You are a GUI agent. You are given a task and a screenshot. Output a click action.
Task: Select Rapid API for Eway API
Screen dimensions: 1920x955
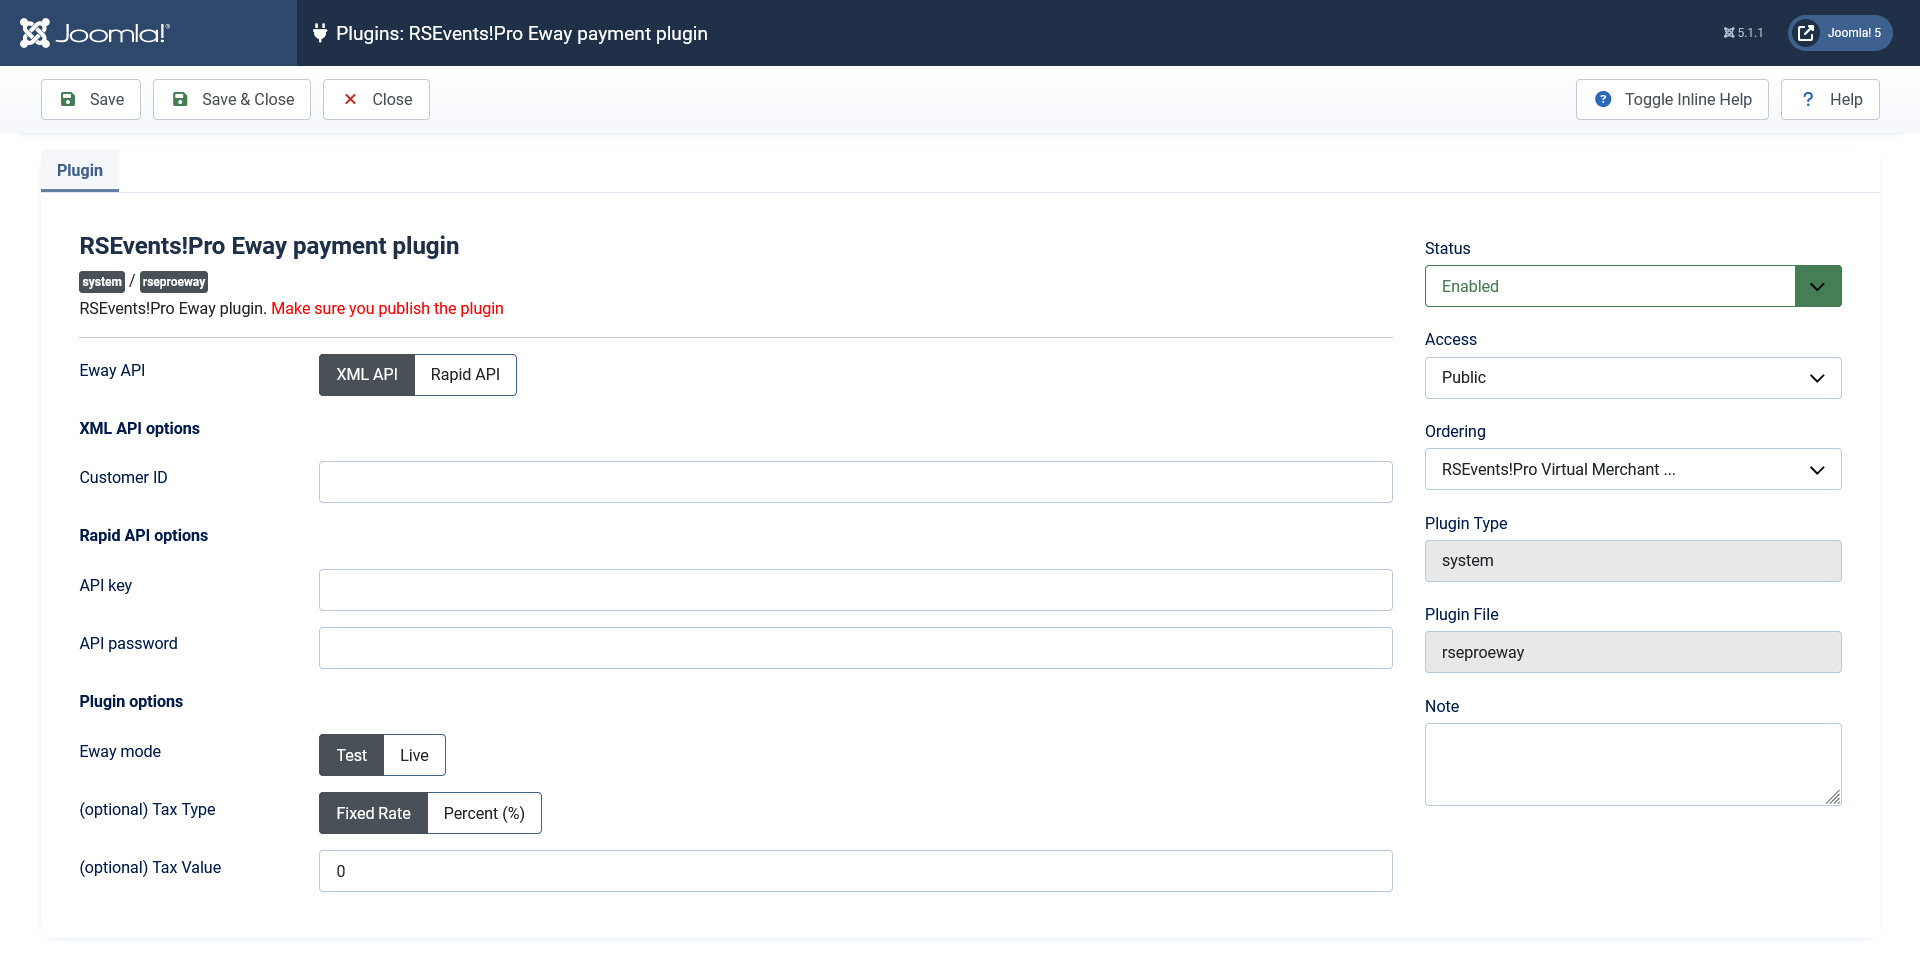click(x=465, y=375)
